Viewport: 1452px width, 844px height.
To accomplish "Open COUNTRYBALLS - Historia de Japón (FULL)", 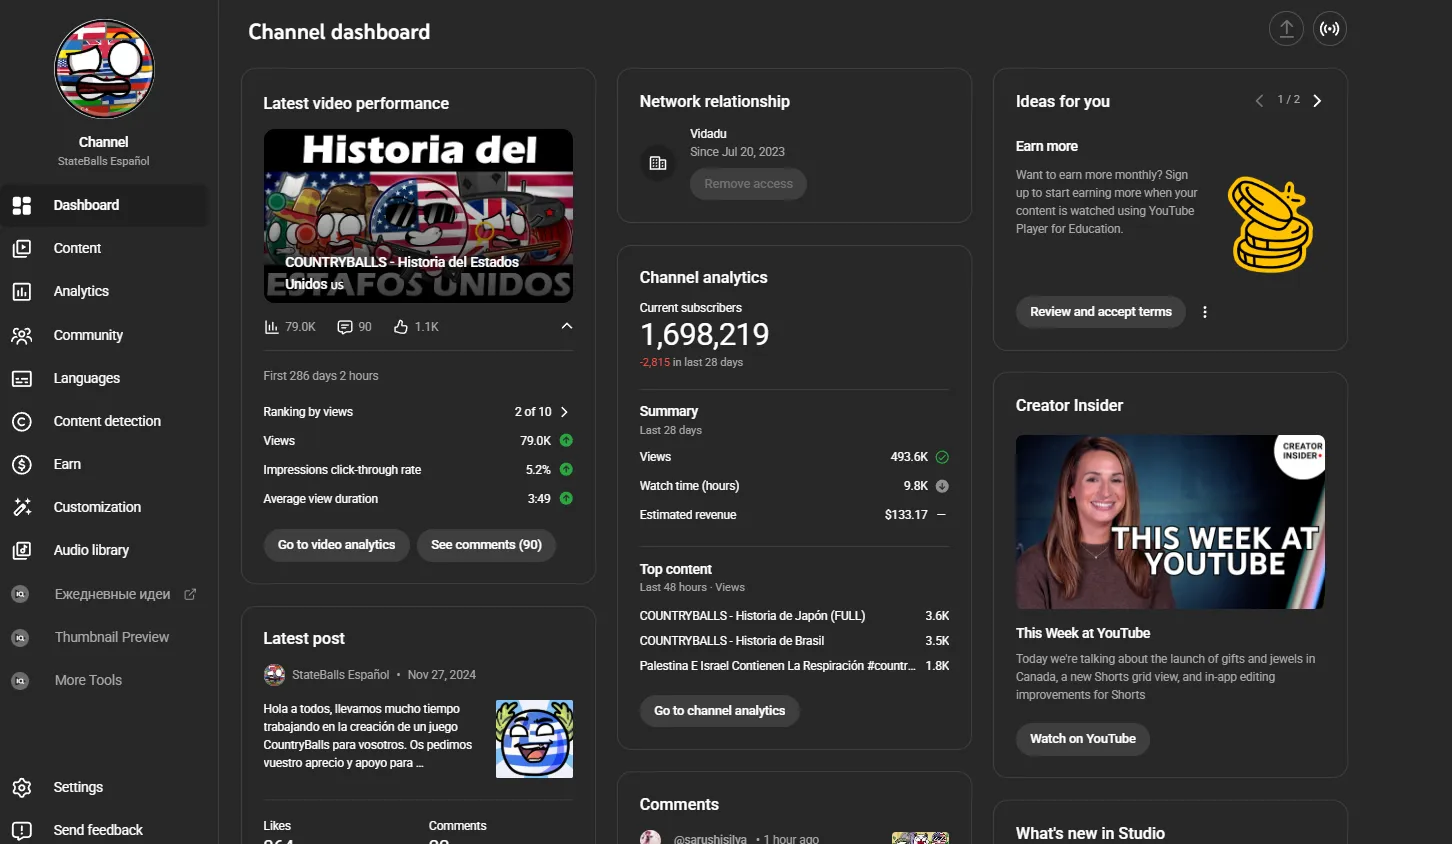I will [753, 616].
